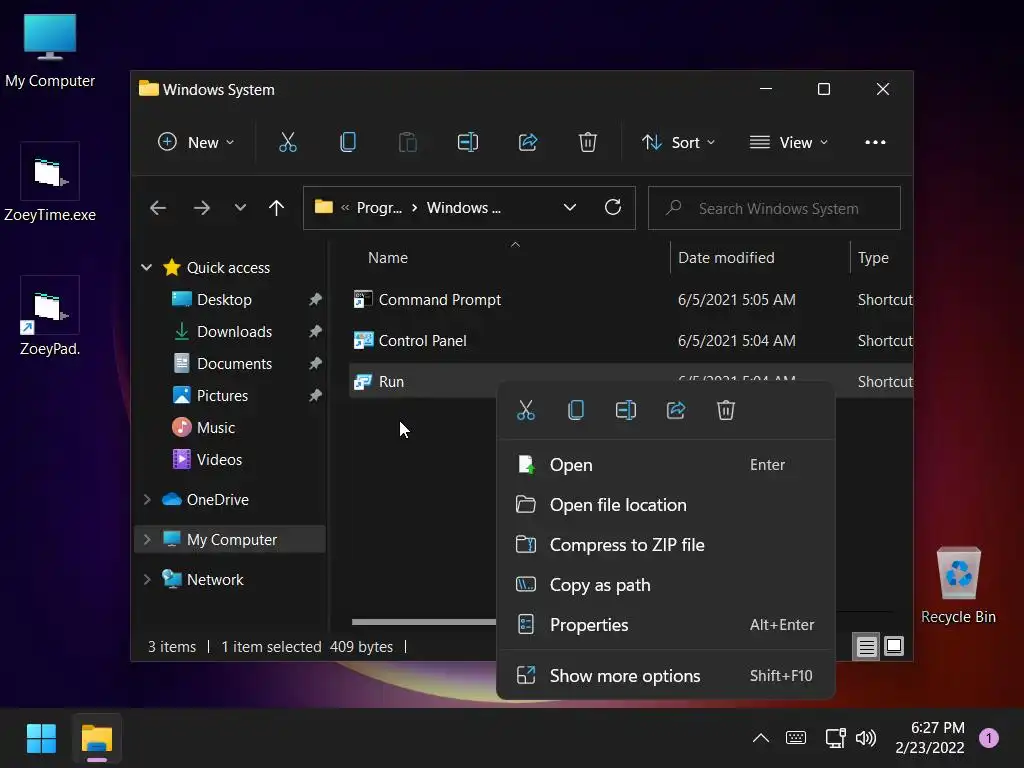Sort by the Name column header
This screenshot has width=1024, height=768.
pos(509,257)
